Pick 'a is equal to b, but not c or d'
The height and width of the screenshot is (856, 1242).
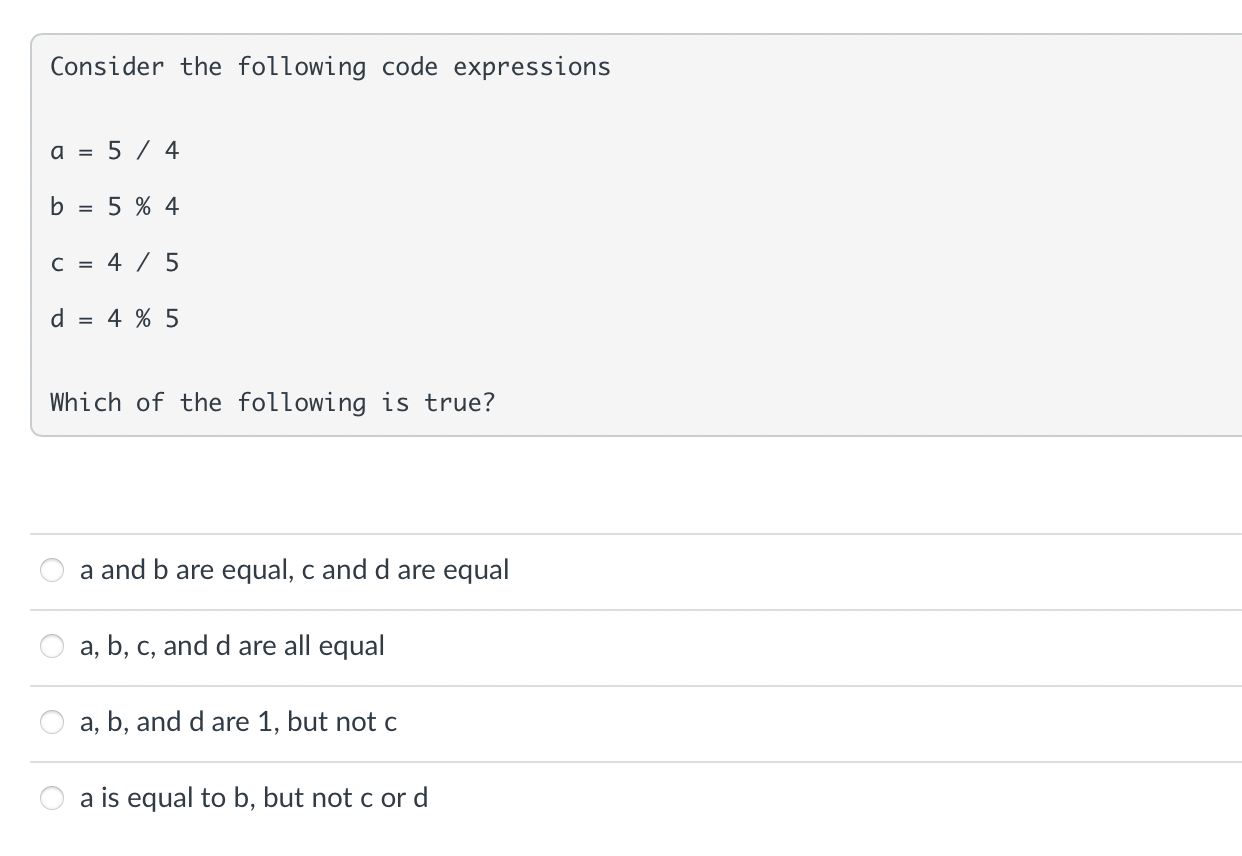pos(52,798)
